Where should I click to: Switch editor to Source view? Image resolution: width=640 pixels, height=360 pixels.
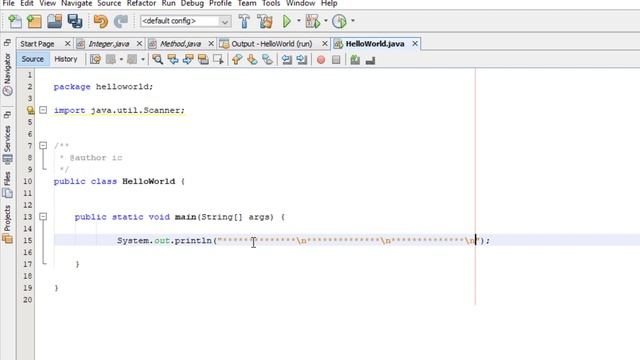[33, 59]
